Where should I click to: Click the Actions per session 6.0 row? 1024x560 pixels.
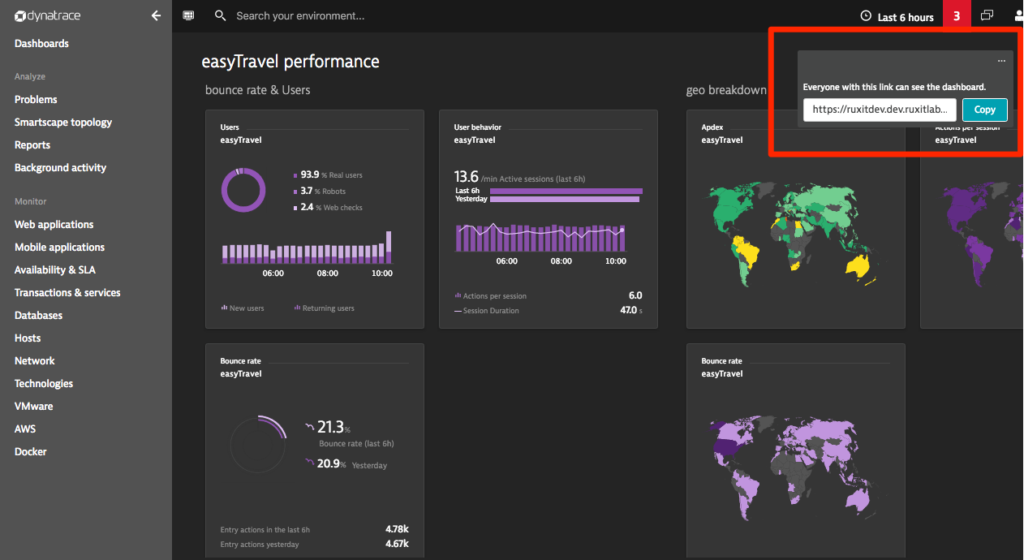tap(549, 296)
